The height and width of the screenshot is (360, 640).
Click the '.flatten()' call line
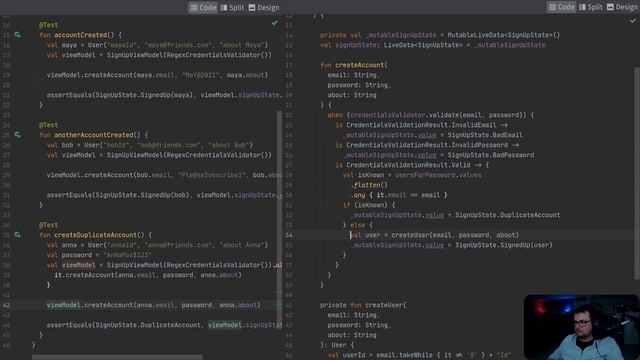click(369, 185)
